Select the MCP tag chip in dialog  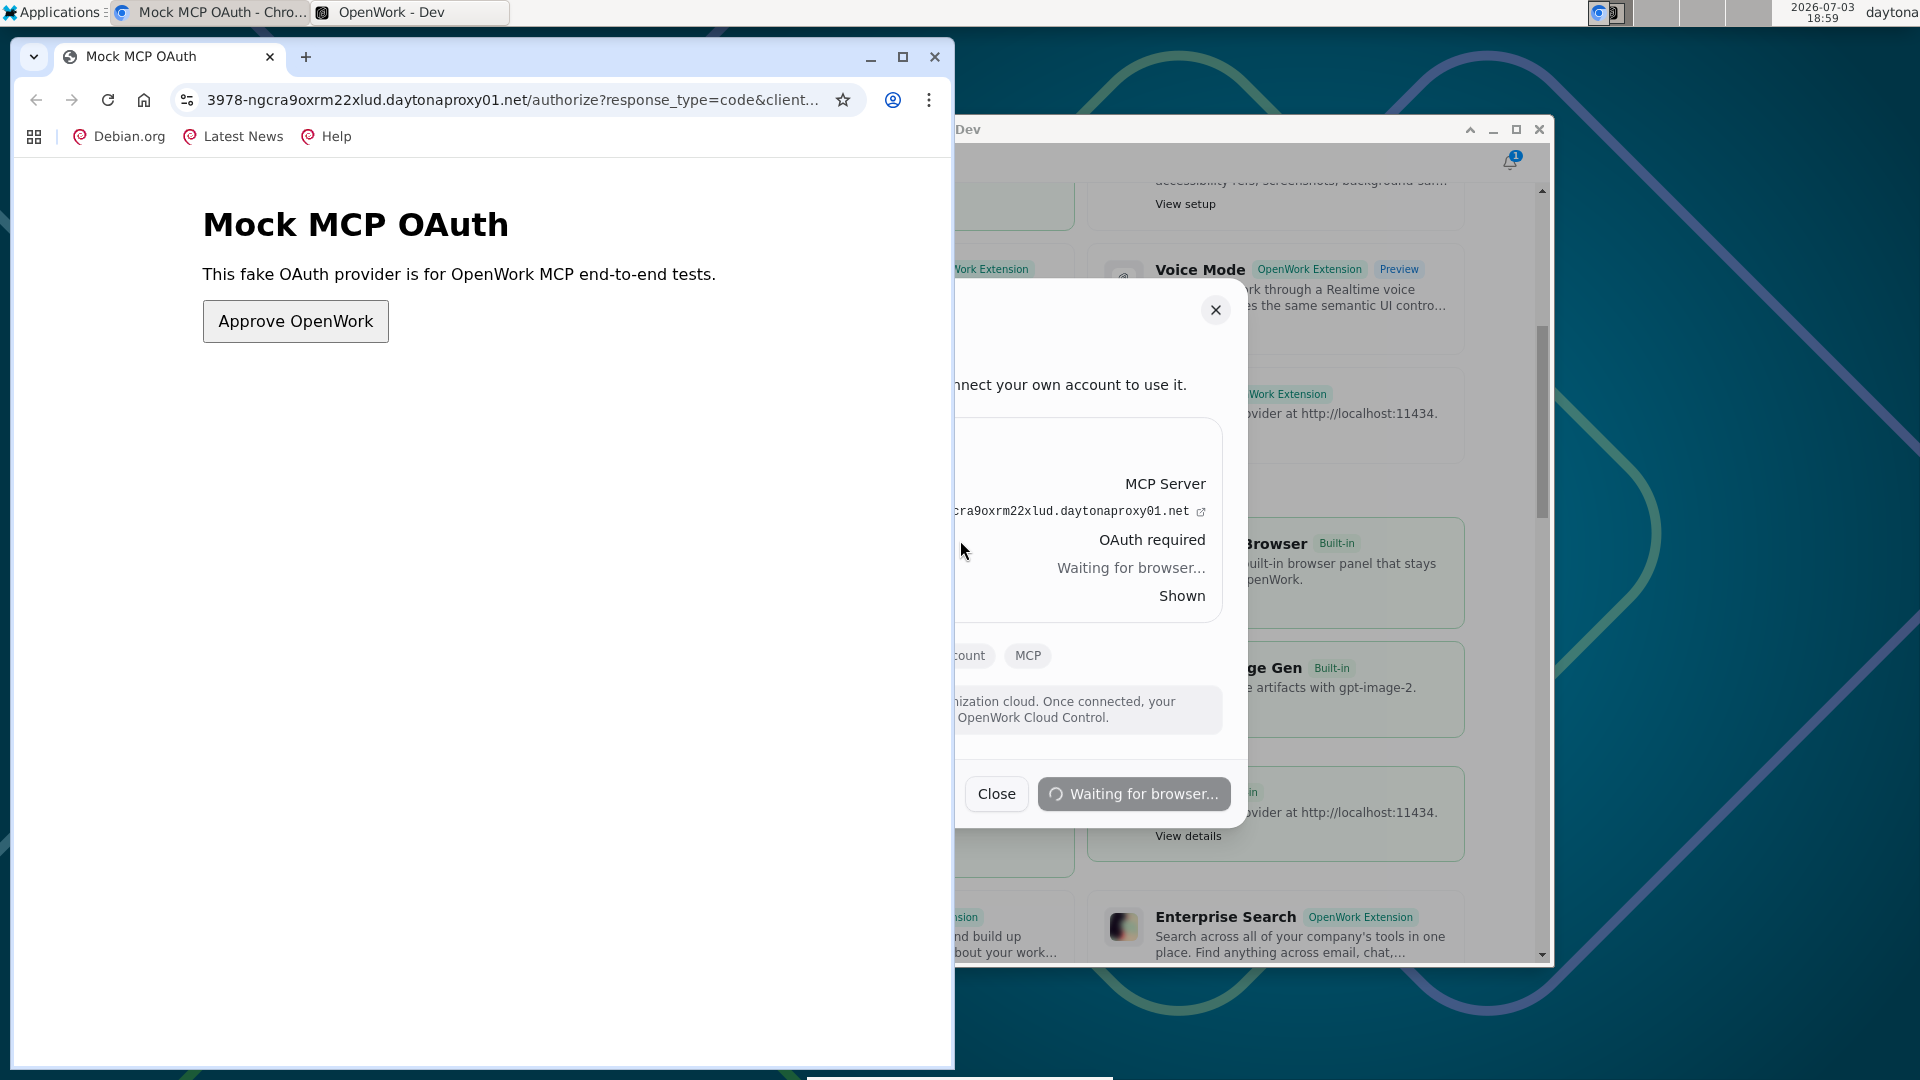pyautogui.click(x=1028, y=656)
